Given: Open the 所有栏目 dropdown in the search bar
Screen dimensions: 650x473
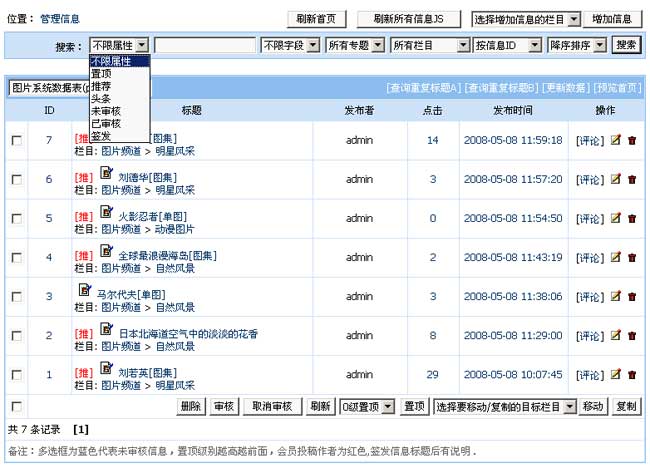Looking at the screenshot, I should coord(429,45).
